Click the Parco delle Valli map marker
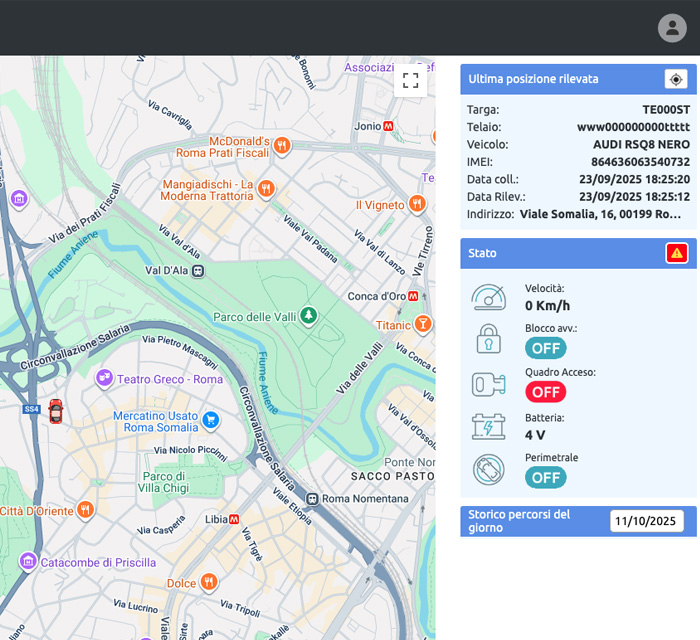The width and height of the screenshot is (700, 640). coord(310,316)
